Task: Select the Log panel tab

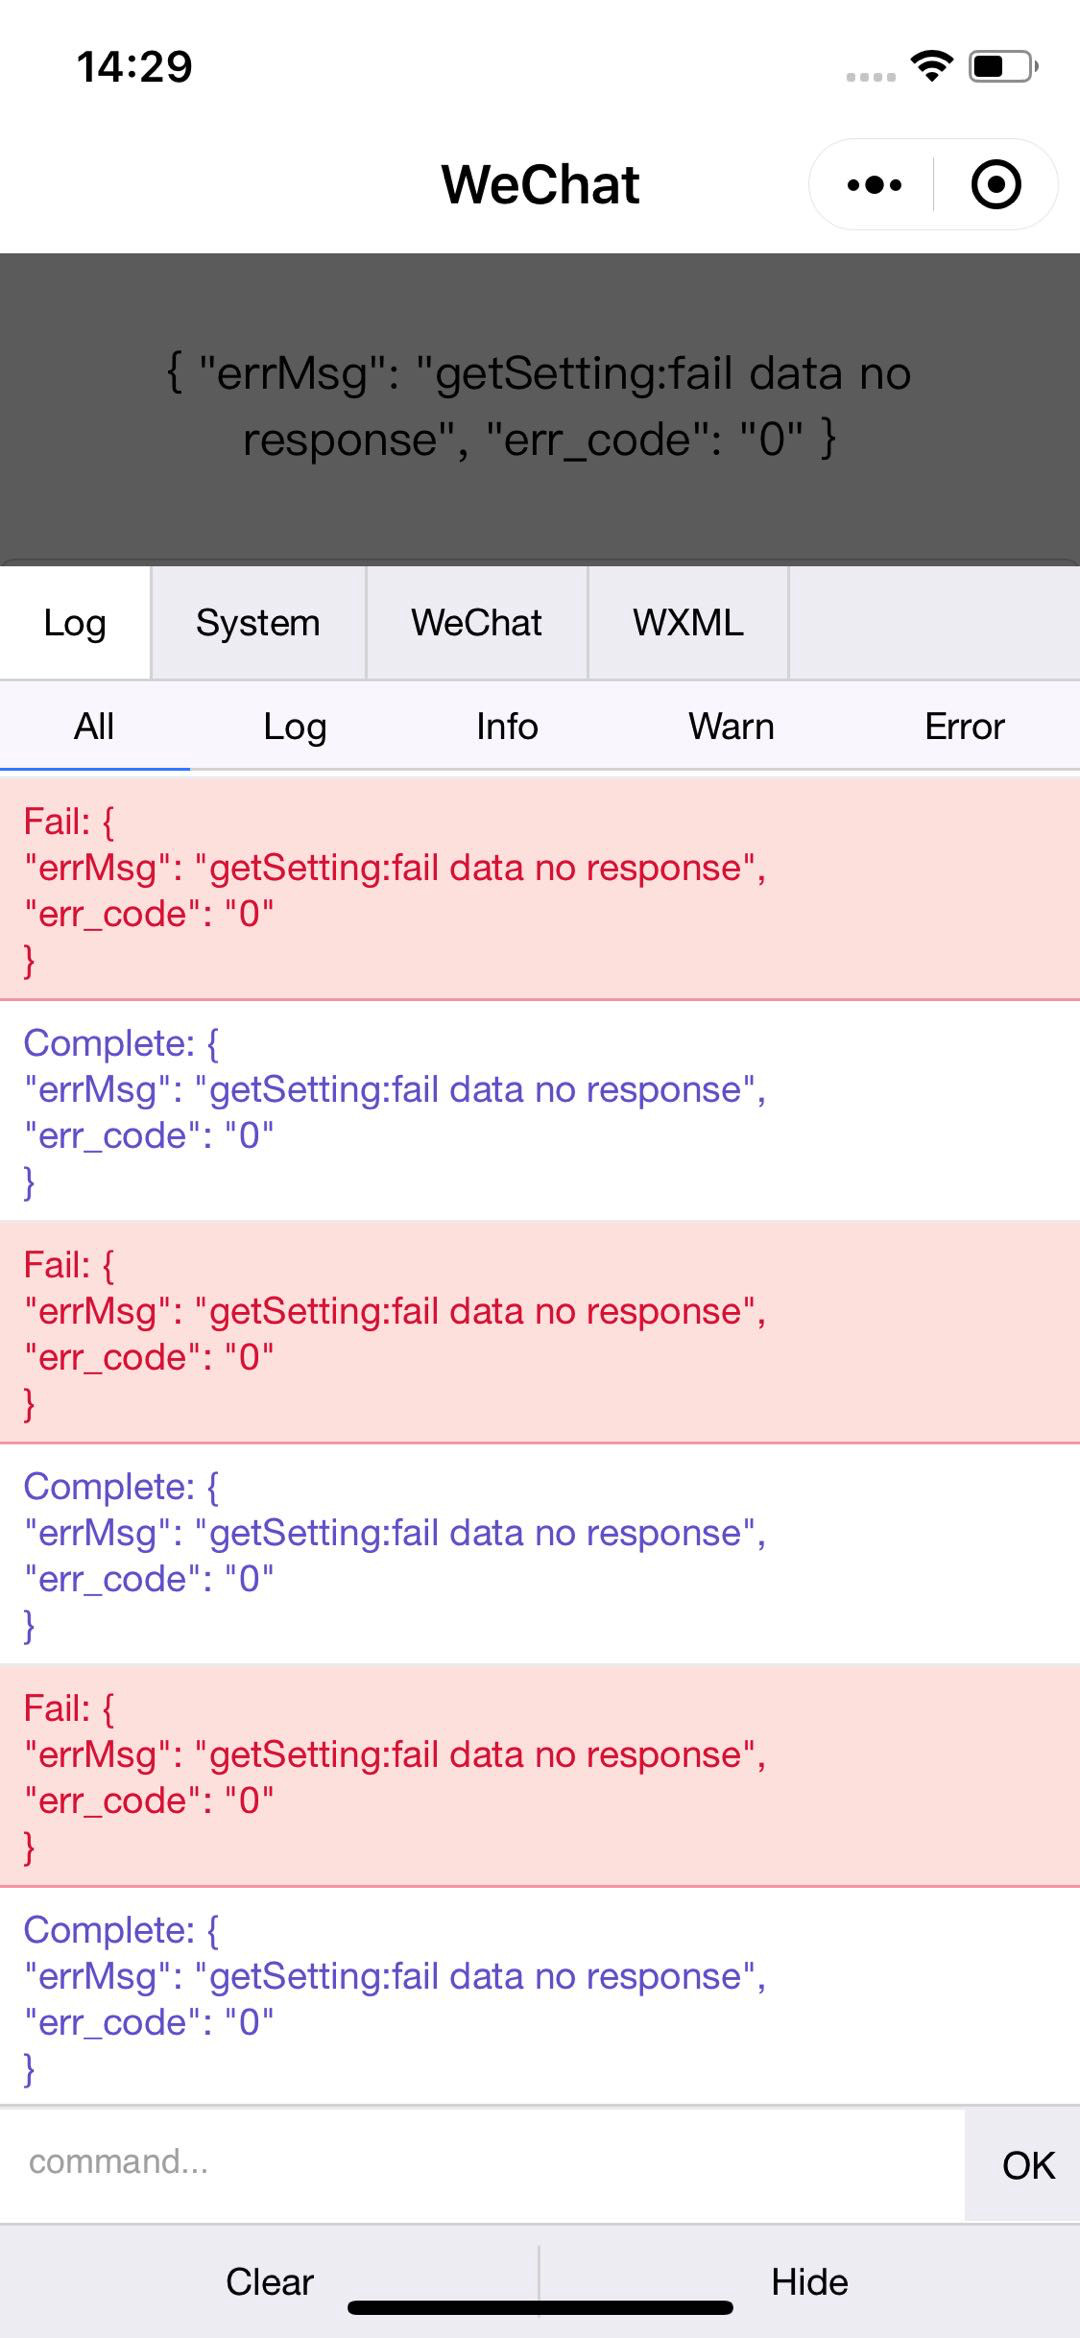Action: coord(75,623)
